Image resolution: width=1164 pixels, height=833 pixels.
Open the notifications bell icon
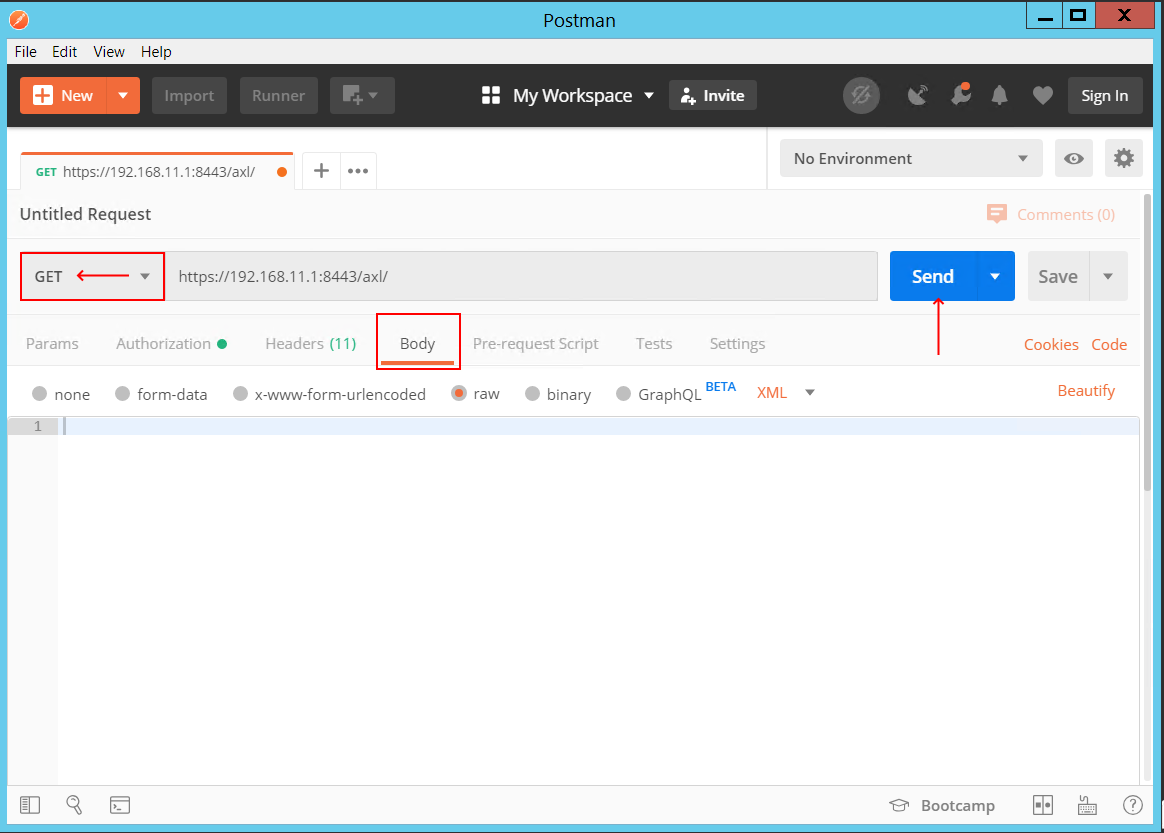[1001, 95]
